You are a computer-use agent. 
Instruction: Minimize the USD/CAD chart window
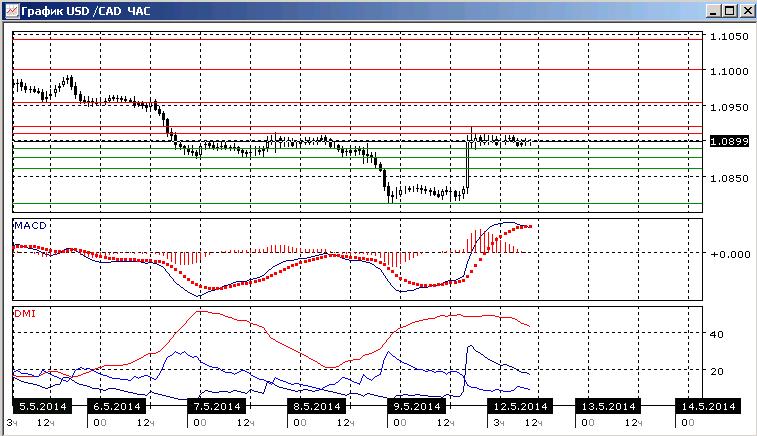[x=714, y=11]
